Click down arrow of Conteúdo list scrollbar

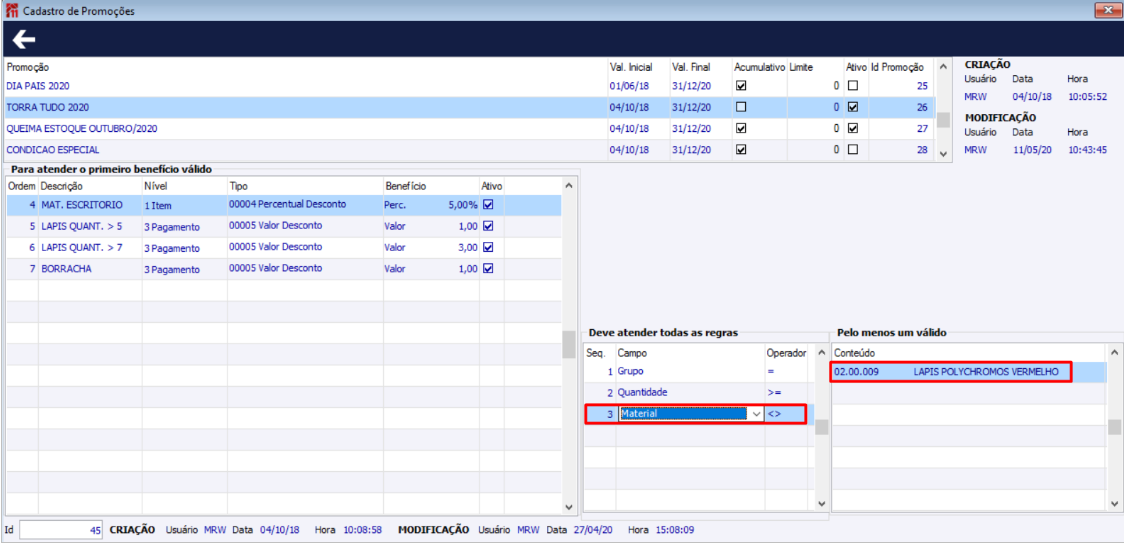click(1113, 504)
